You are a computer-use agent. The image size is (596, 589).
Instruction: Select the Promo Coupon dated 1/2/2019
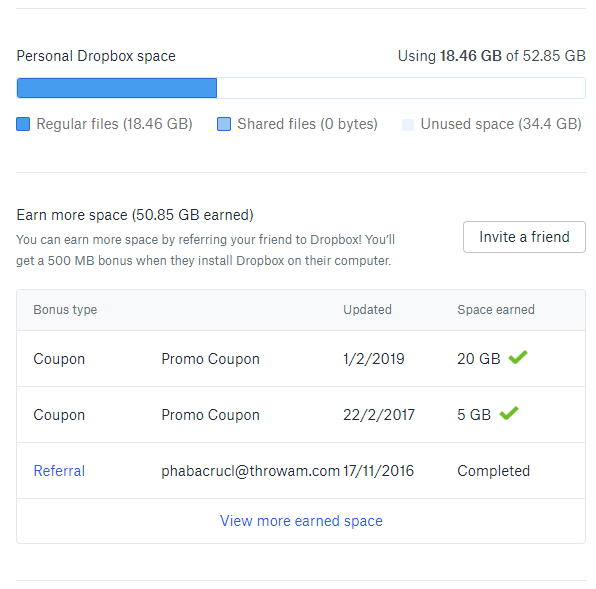coord(211,359)
